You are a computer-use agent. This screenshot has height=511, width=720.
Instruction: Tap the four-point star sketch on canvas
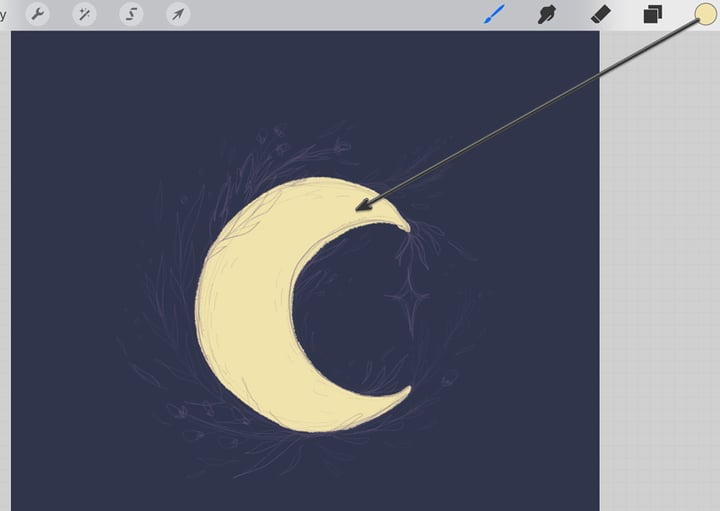(x=408, y=297)
